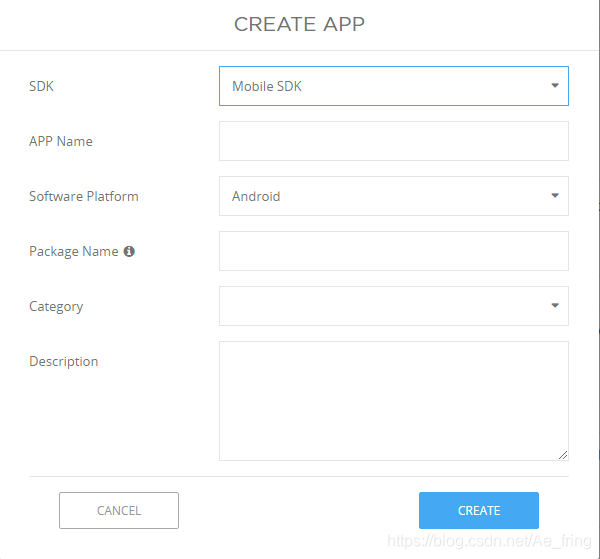The image size is (600, 559).
Task: Click the Description text area
Action: [x=394, y=401]
